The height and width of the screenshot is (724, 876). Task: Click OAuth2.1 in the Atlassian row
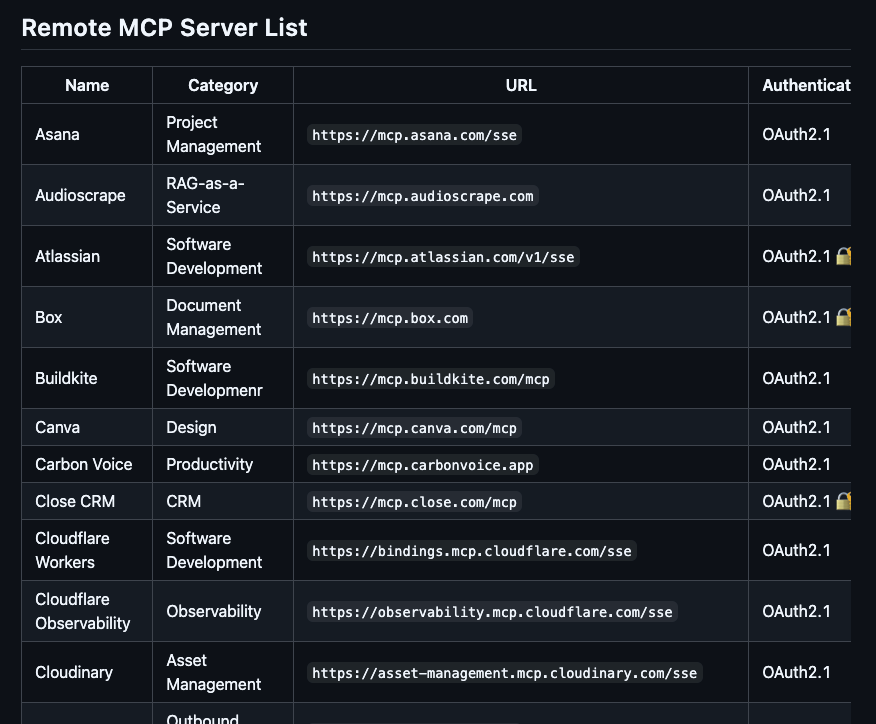tap(796, 256)
